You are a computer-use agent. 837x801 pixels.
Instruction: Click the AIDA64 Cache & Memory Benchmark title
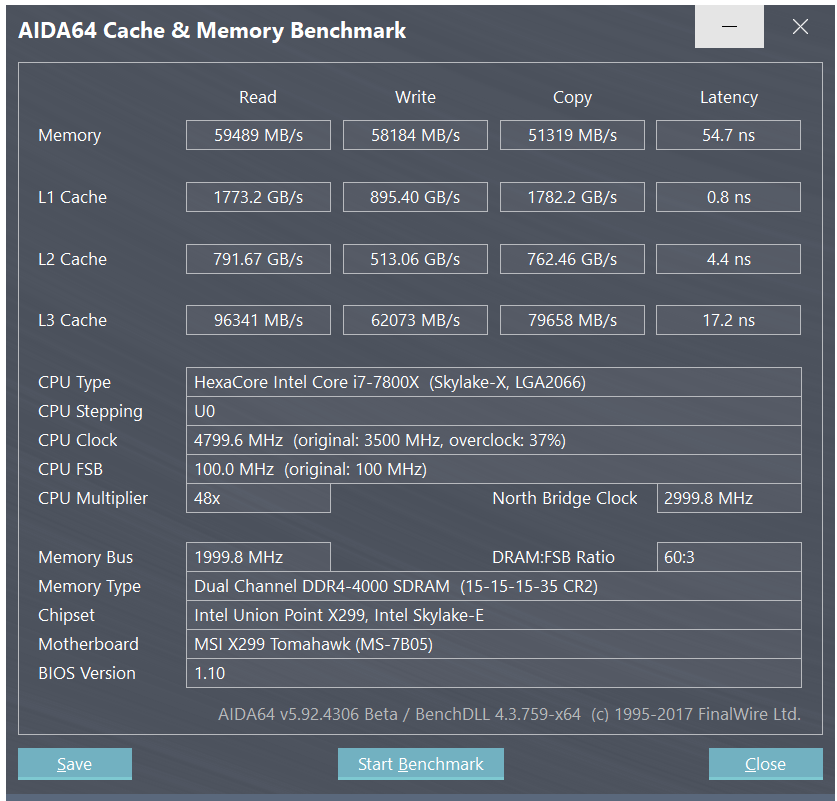tap(212, 30)
